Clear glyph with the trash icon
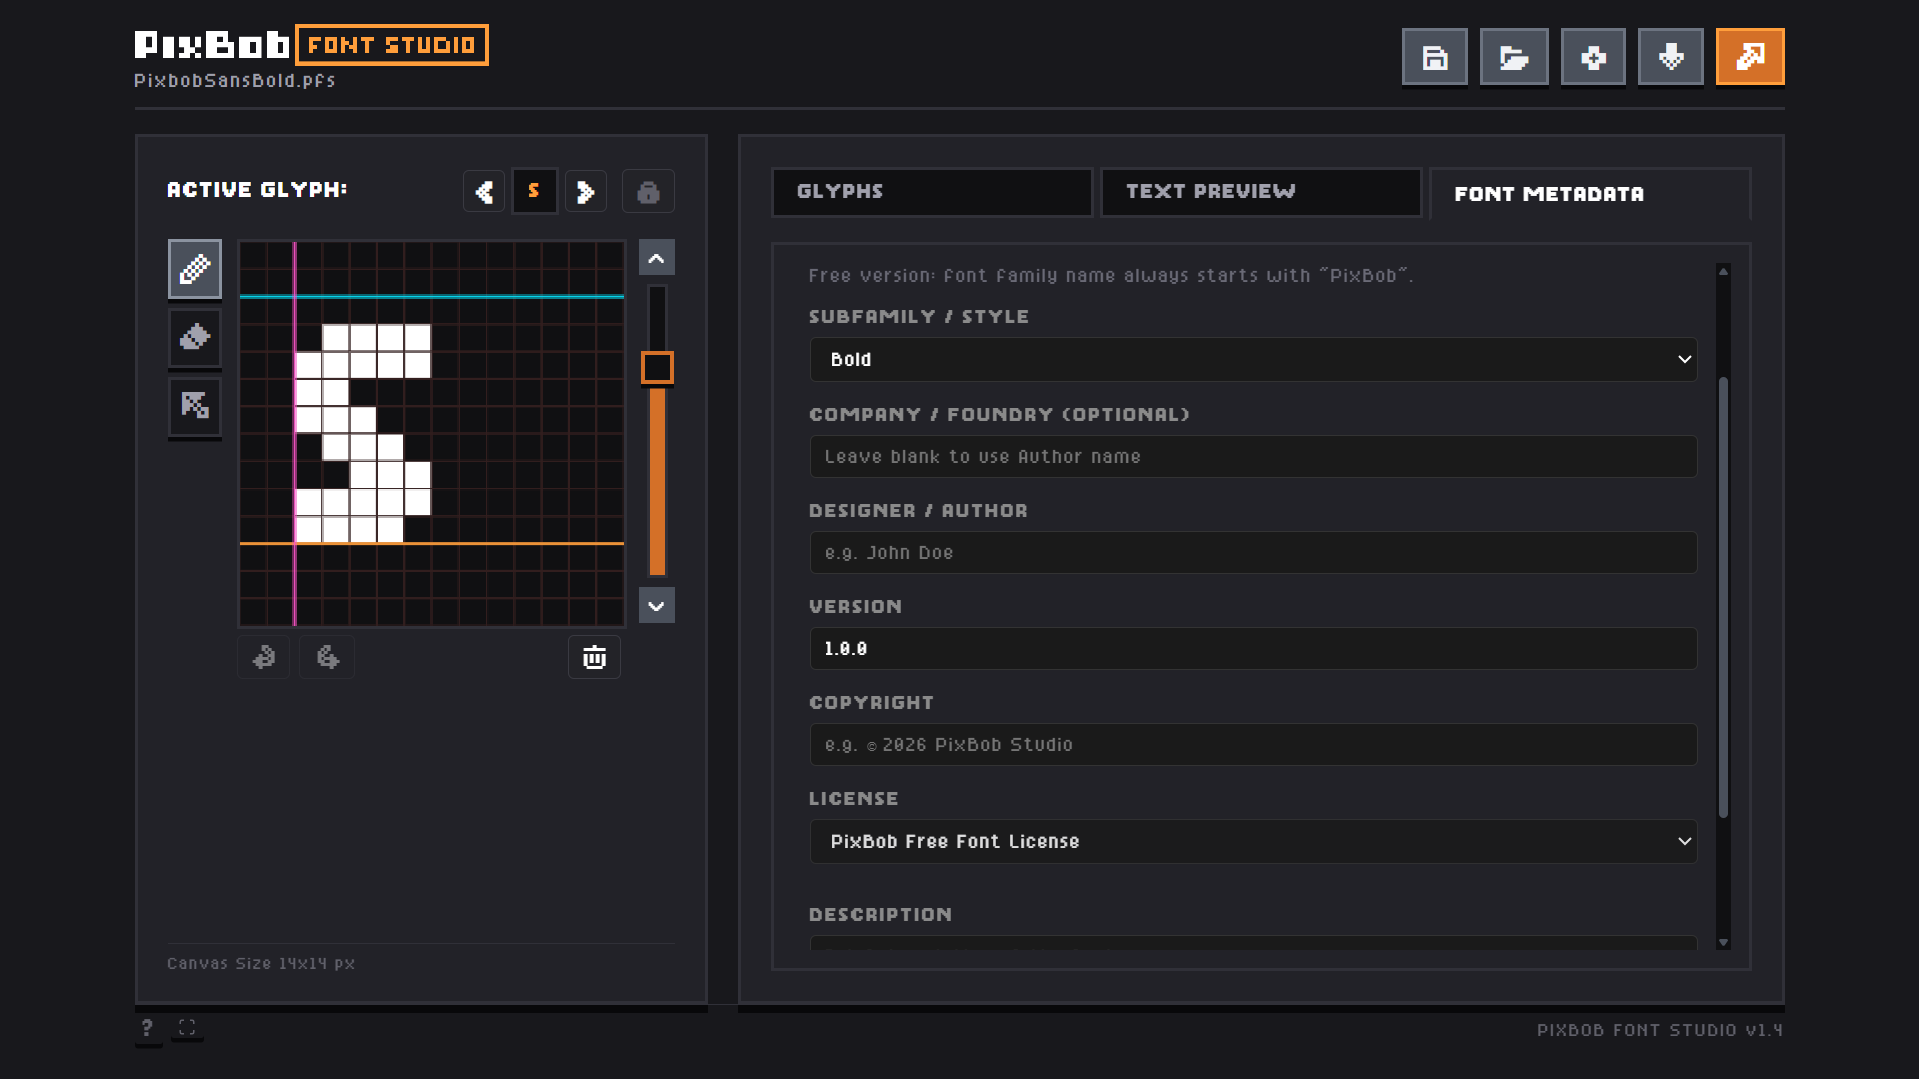 594,657
